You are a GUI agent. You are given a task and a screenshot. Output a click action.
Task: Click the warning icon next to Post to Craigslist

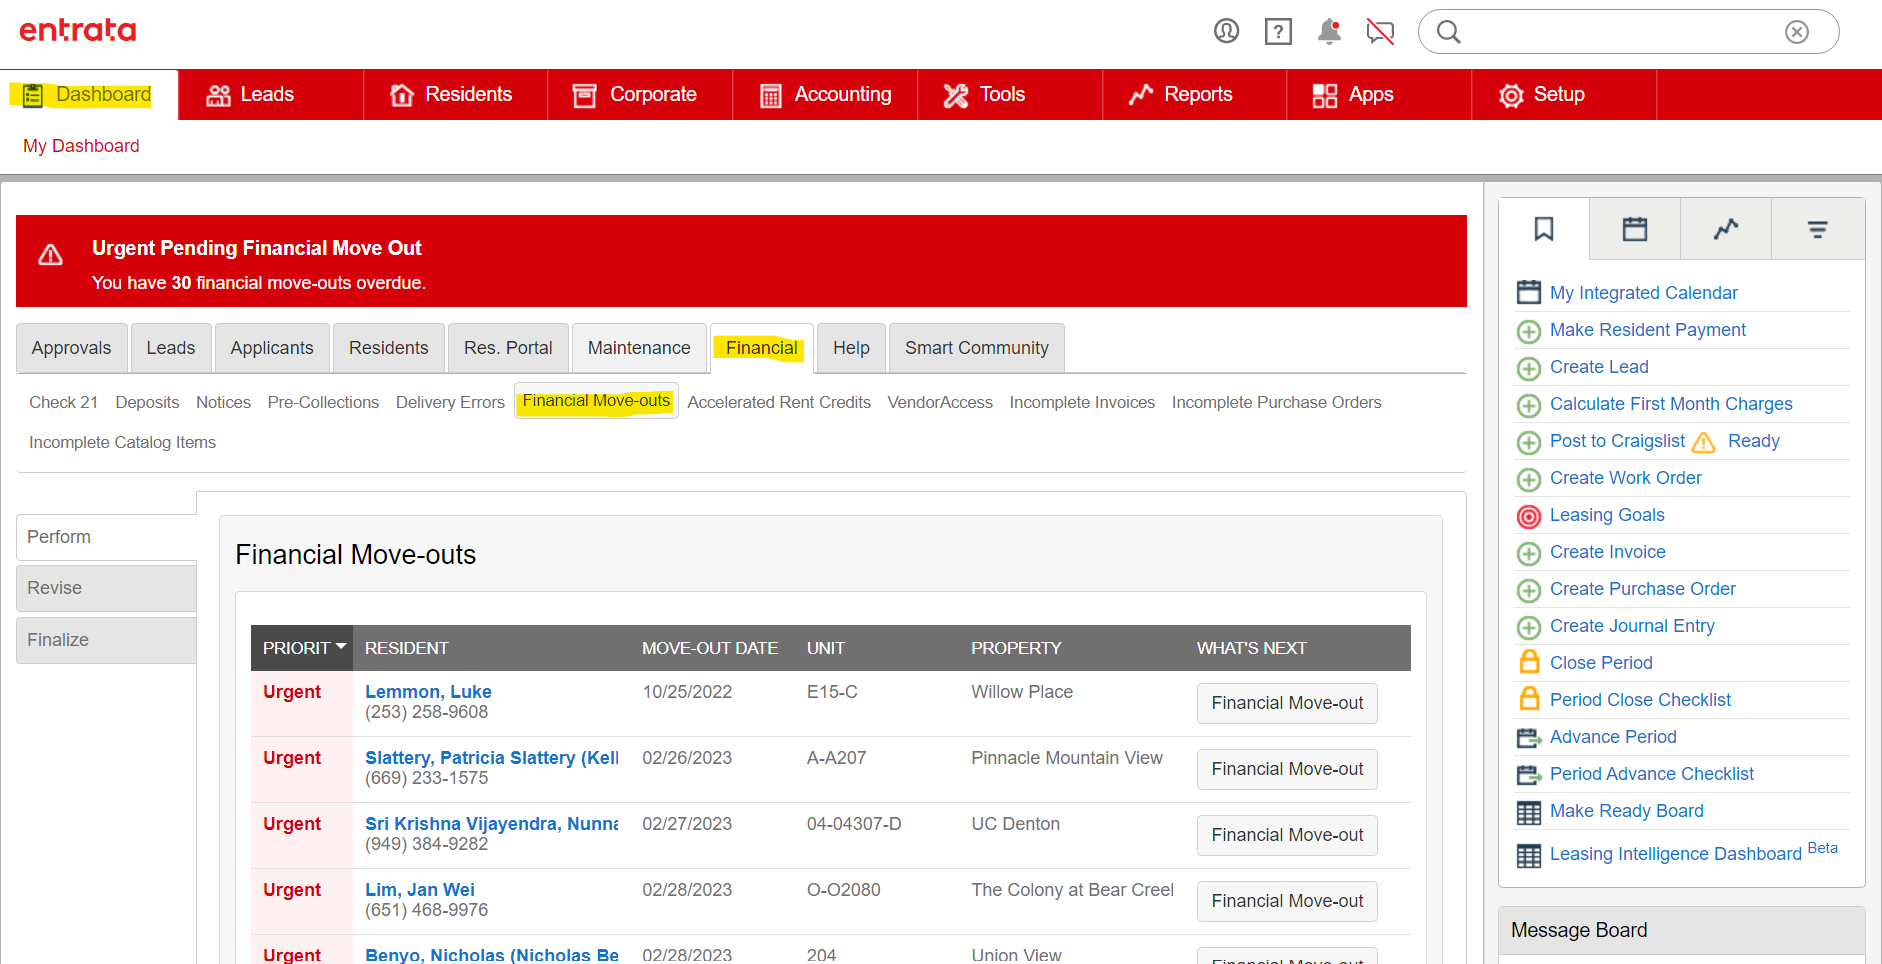pyautogui.click(x=1704, y=442)
